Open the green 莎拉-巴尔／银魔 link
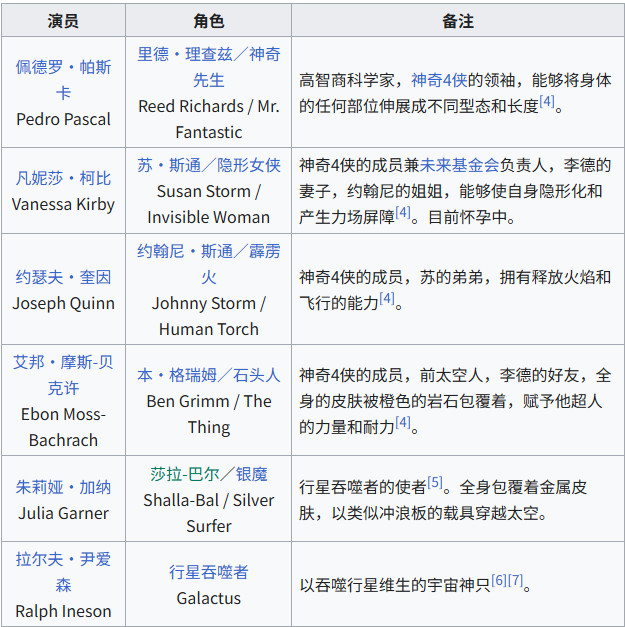 pyautogui.click(x=209, y=474)
